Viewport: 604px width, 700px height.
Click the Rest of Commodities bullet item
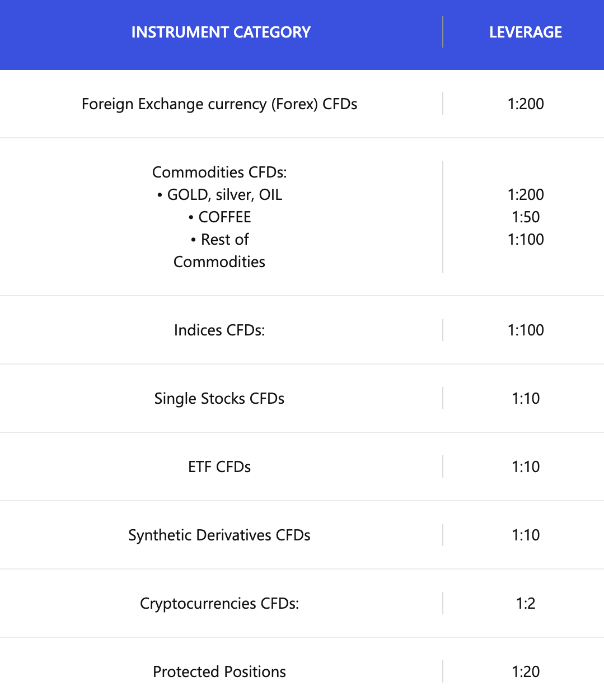click(219, 250)
